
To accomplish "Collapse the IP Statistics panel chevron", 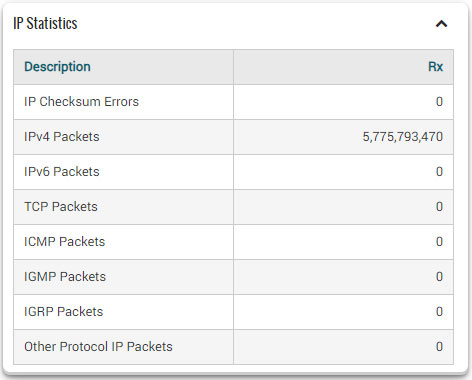I will pyautogui.click(x=441, y=24).
